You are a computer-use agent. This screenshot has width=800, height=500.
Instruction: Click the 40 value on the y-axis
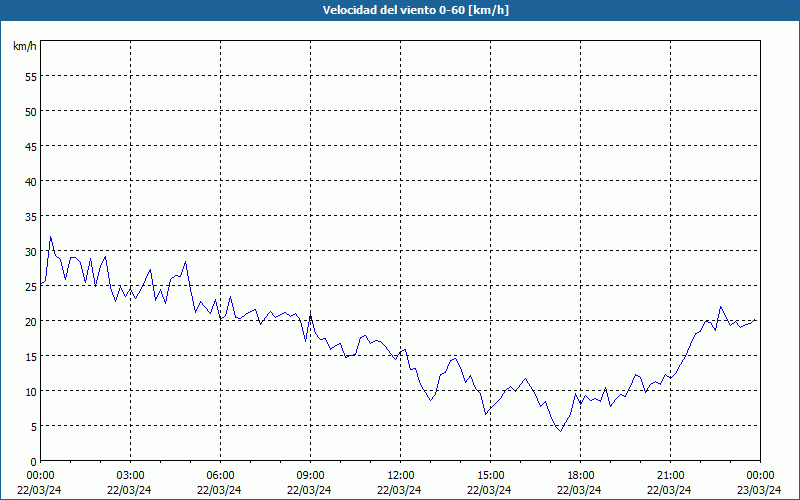coord(31,182)
